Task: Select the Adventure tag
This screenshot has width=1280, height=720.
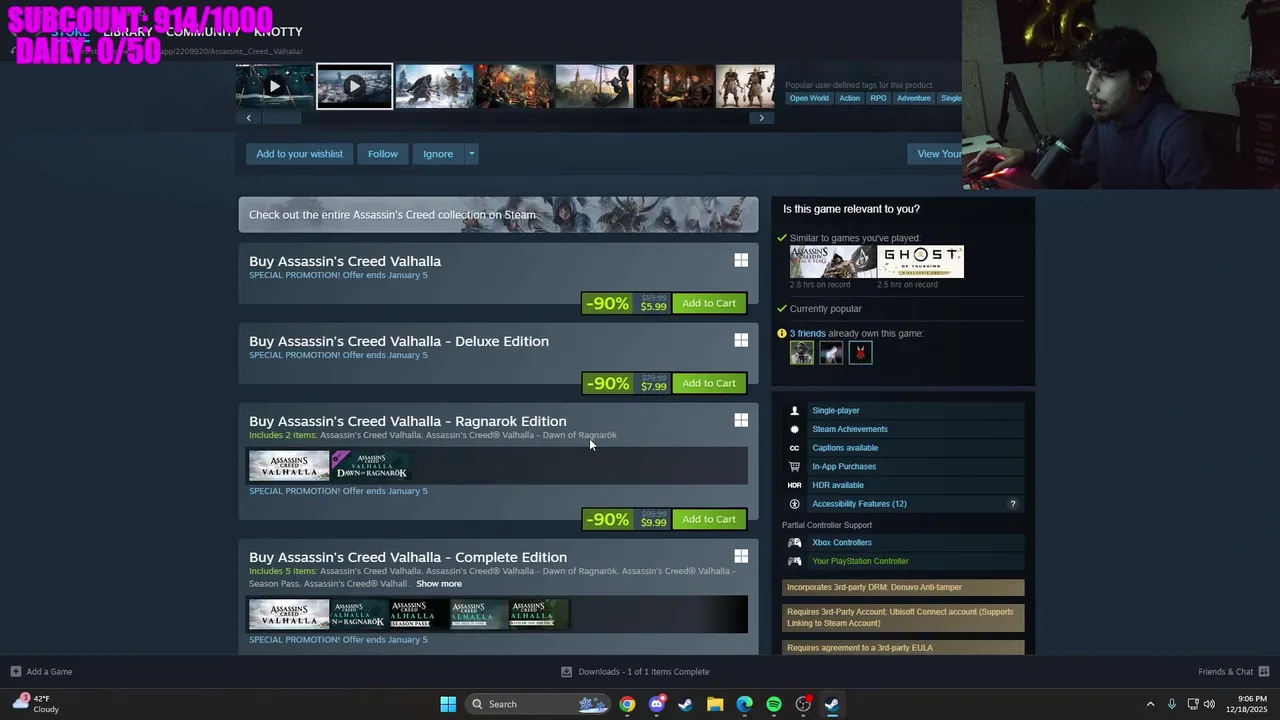Action: (913, 98)
